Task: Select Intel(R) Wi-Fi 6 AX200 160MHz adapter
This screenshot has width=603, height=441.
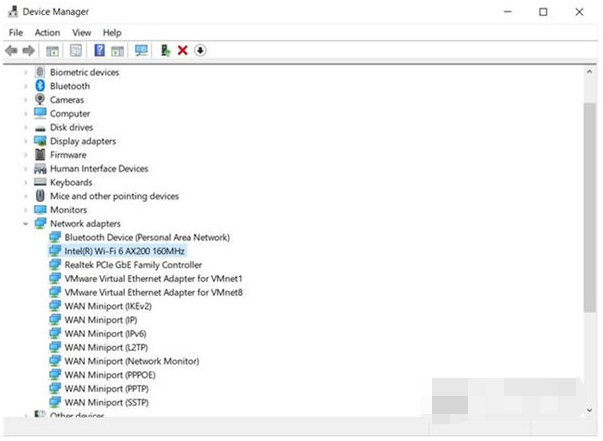Action: 124,252
